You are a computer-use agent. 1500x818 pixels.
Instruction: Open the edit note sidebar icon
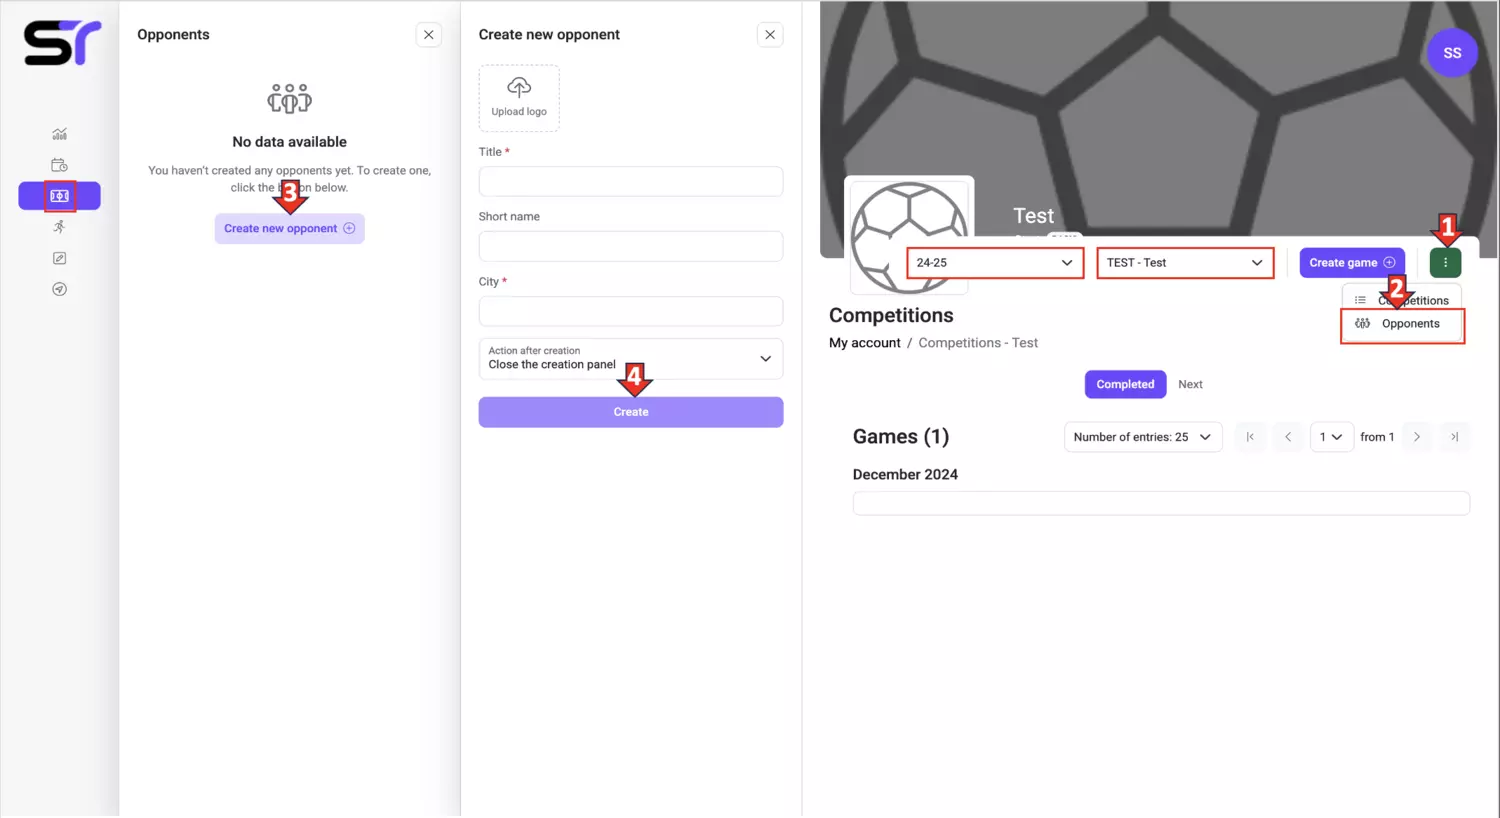point(59,258)
